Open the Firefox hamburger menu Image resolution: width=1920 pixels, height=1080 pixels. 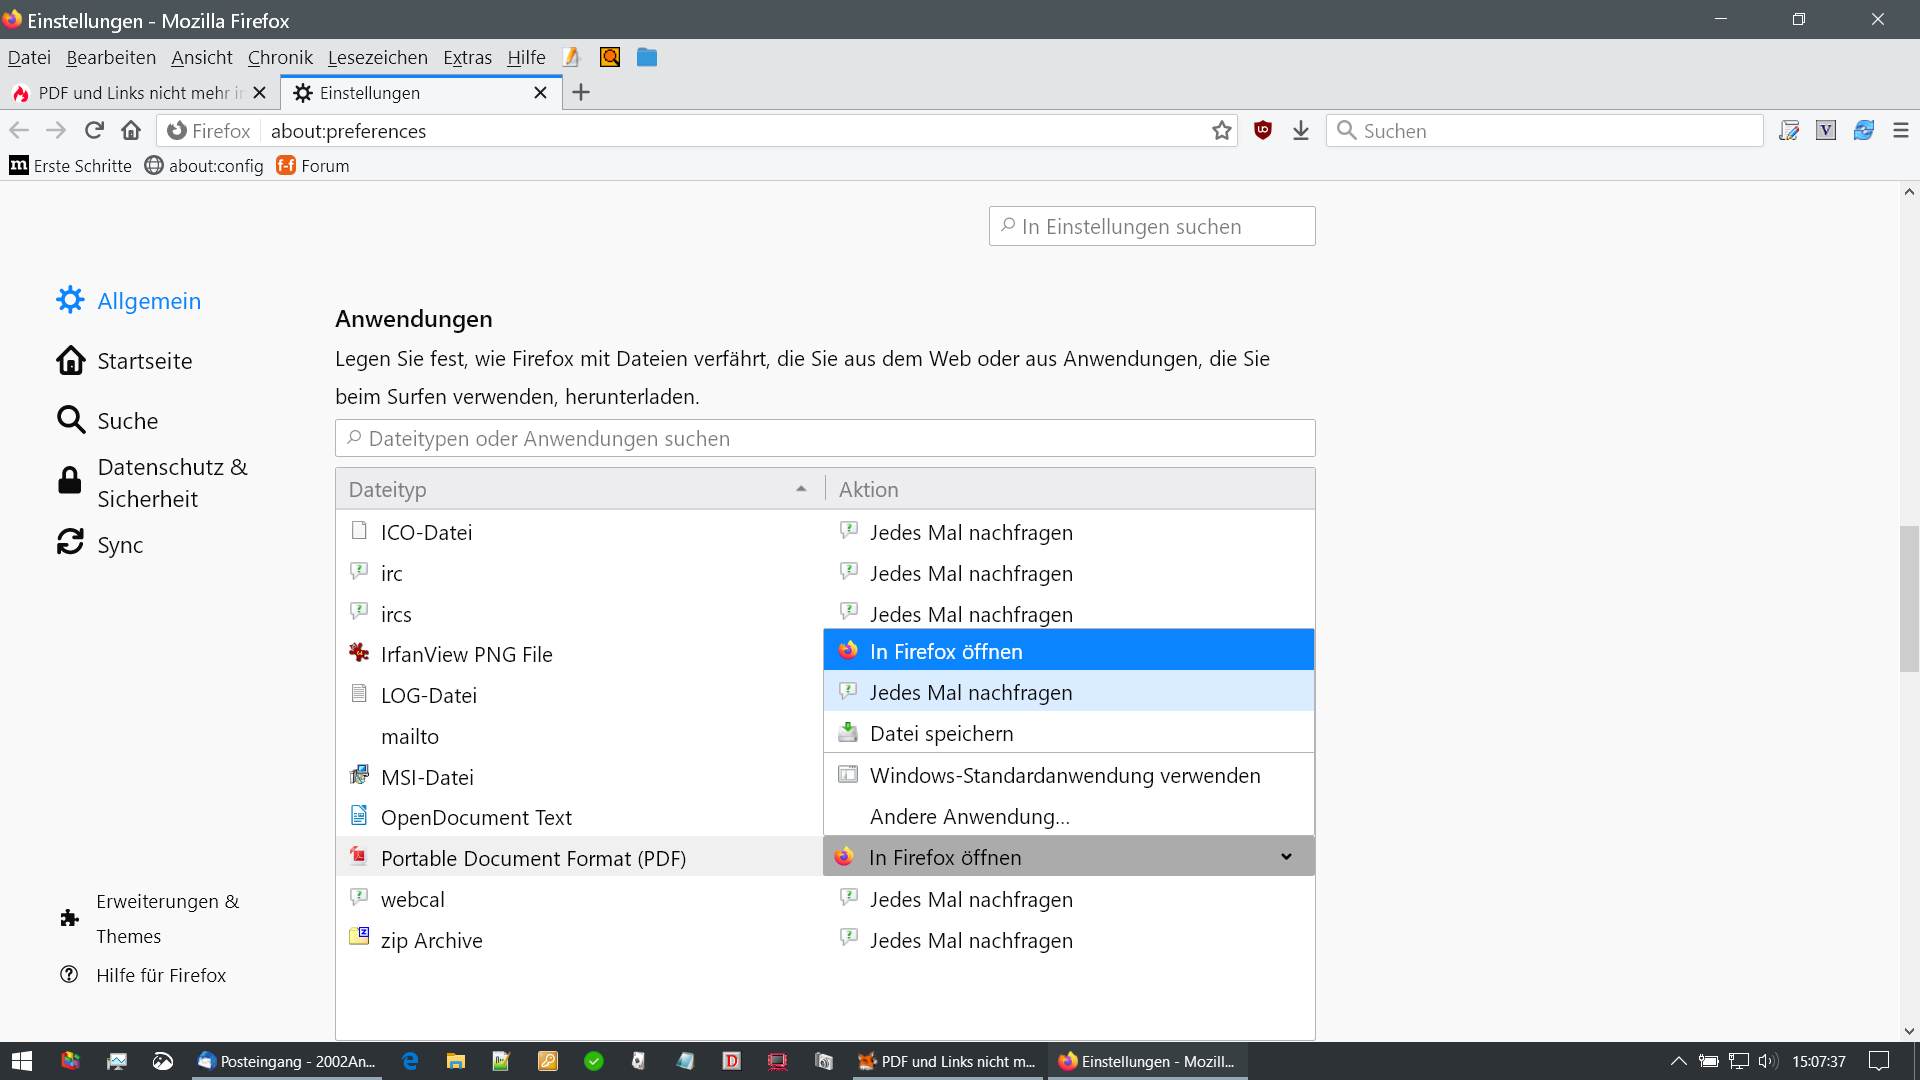click(1900, 131)
